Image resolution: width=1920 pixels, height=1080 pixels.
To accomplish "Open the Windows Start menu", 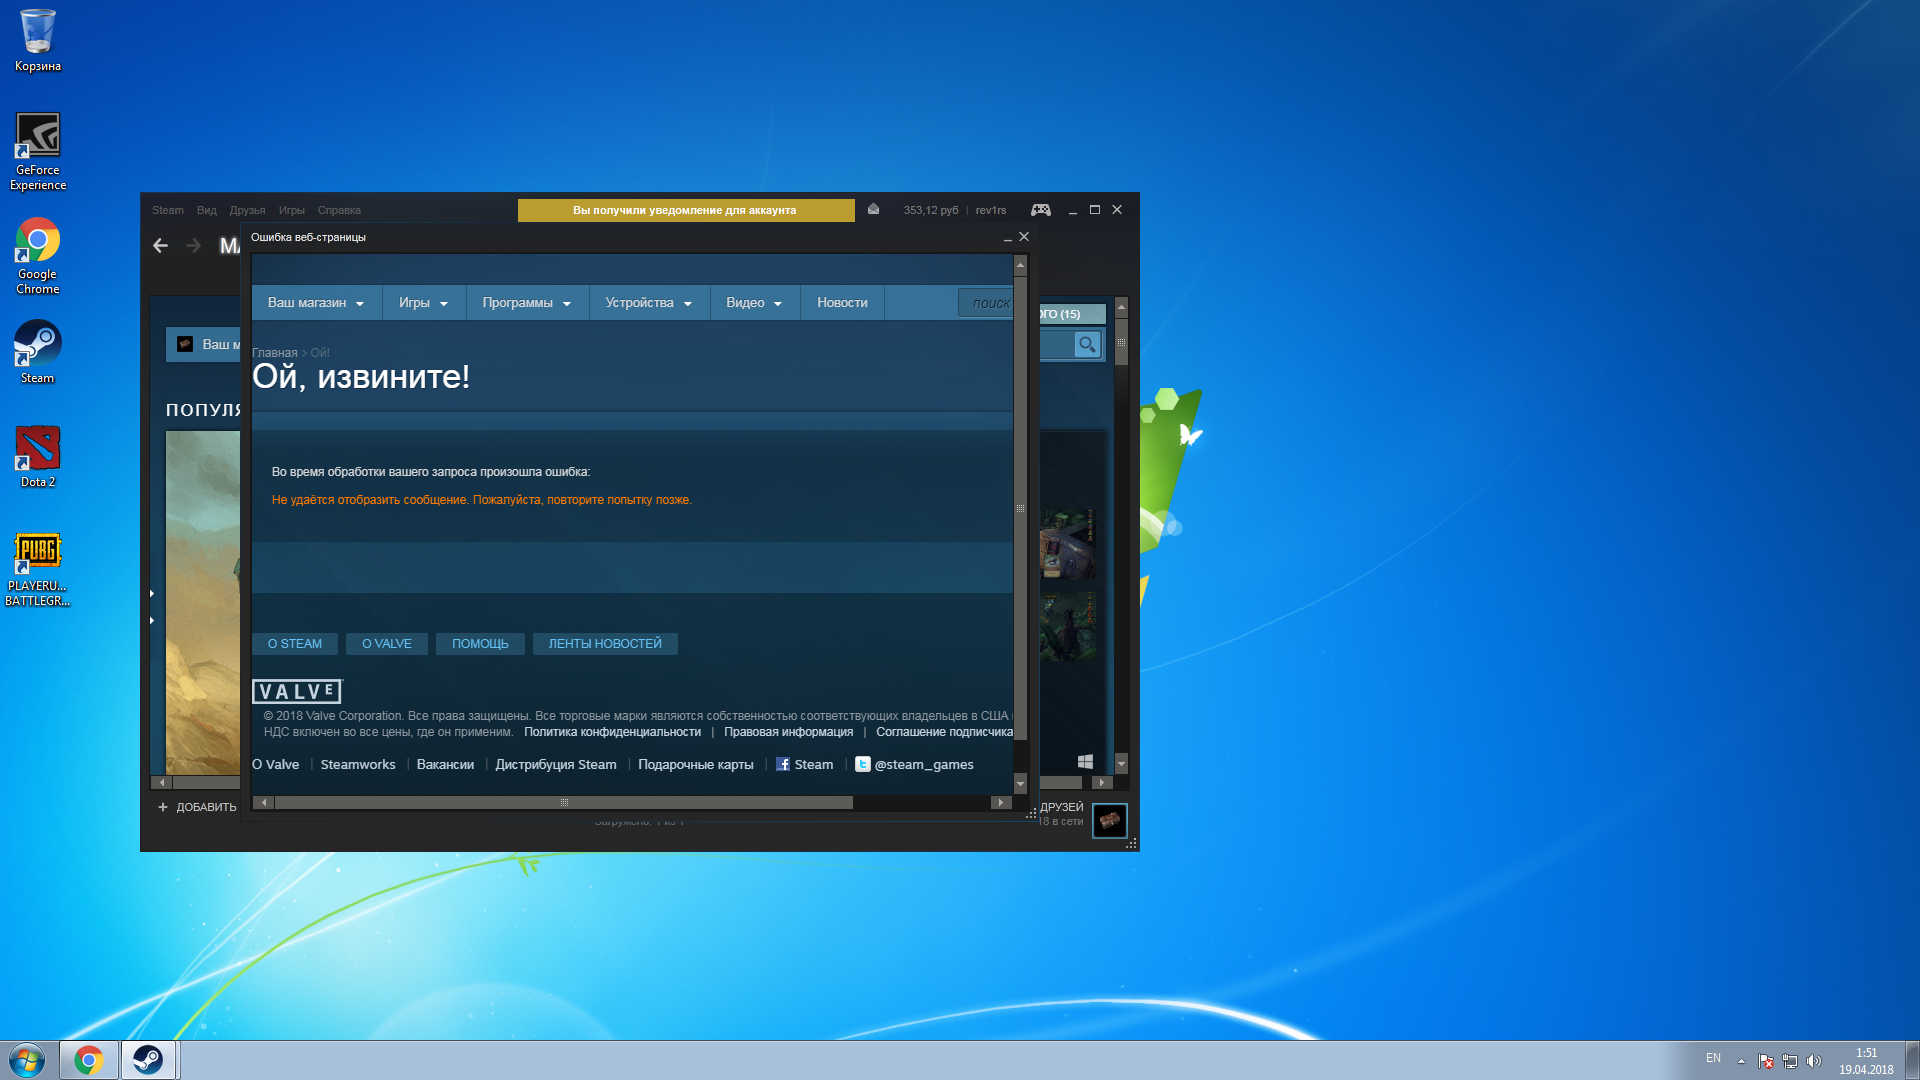I will (27, 1060).
